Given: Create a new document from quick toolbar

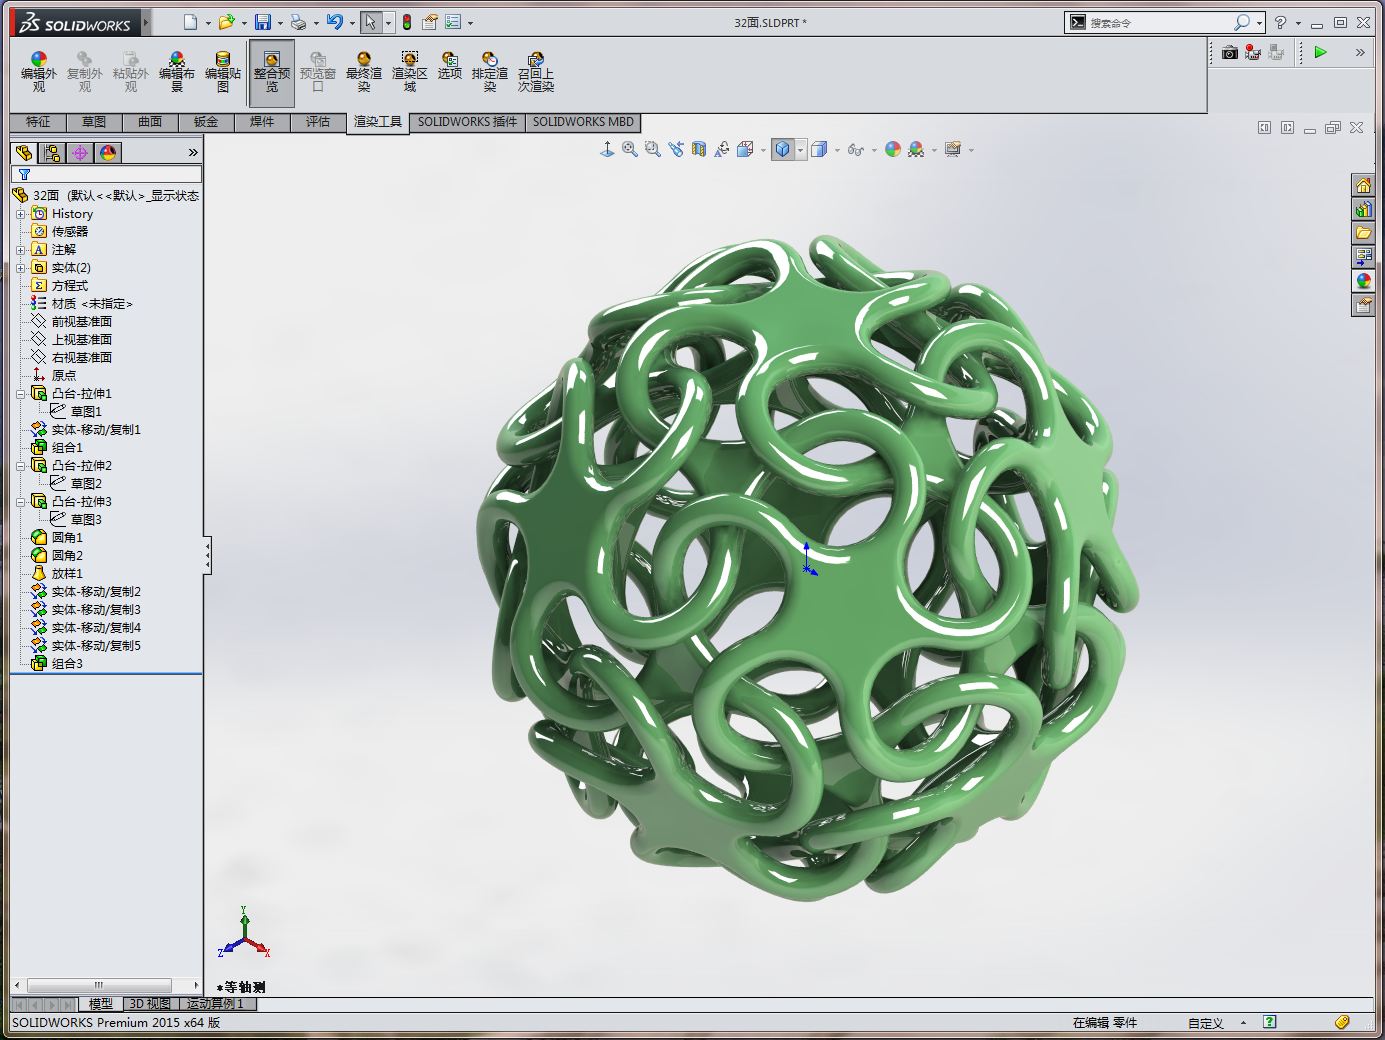Looking at the screenshot, I should 190,22.
